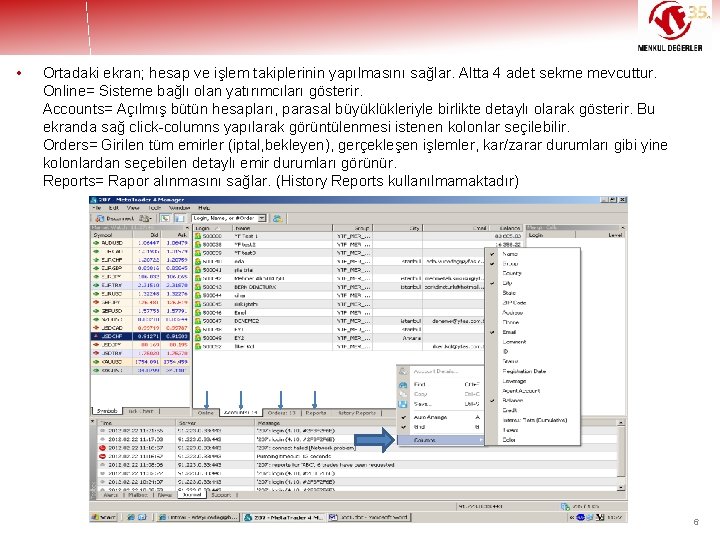Click the icon beside Account Details

403,371
